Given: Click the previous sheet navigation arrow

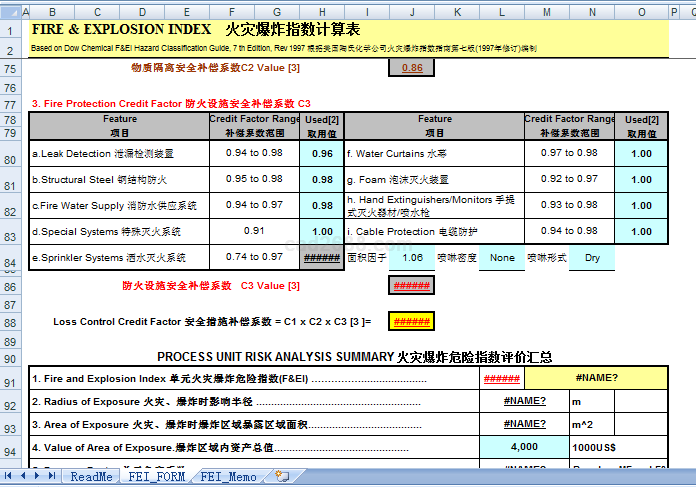Looking at the screenshot, I should coord(22,477).
